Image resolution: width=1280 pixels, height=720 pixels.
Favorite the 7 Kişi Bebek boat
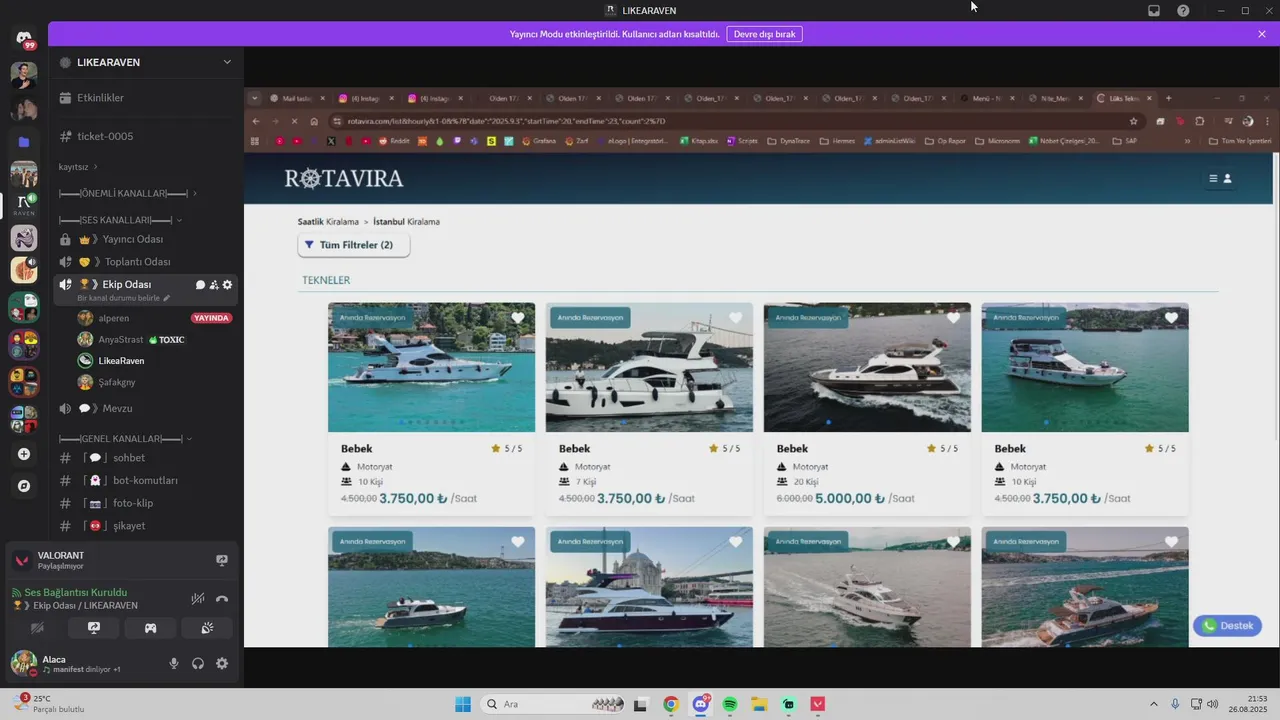(x=736, y=318)
